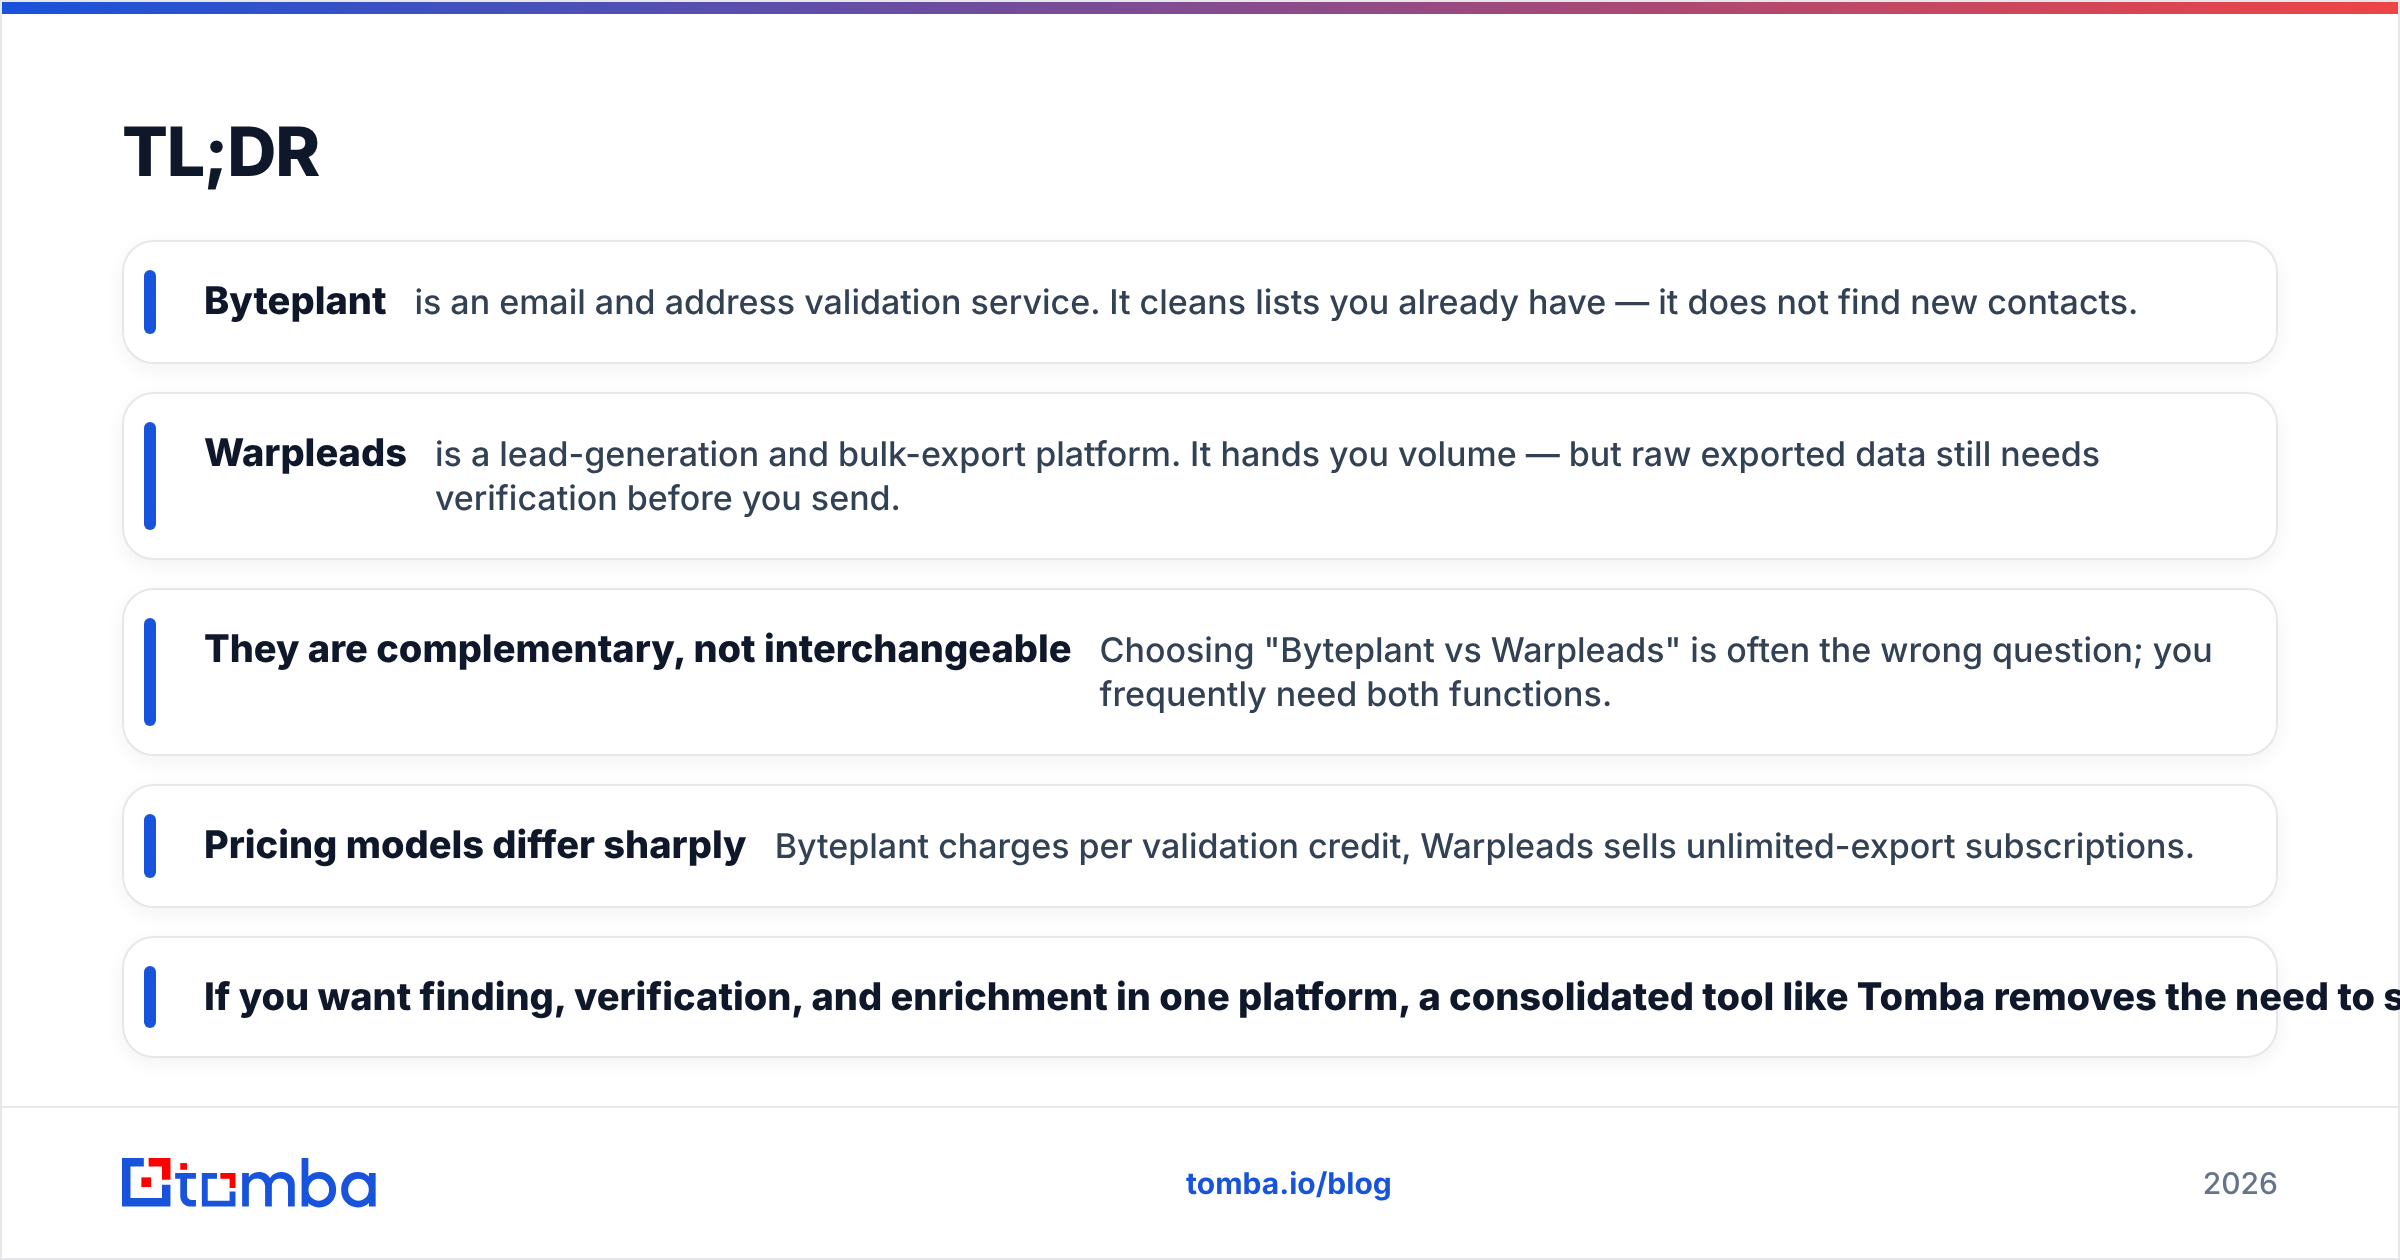Viewport: 2400px width, 1260px height.
Task: Click the TL;DR heading
Action: pyautogui.click(x=221, y=153)
